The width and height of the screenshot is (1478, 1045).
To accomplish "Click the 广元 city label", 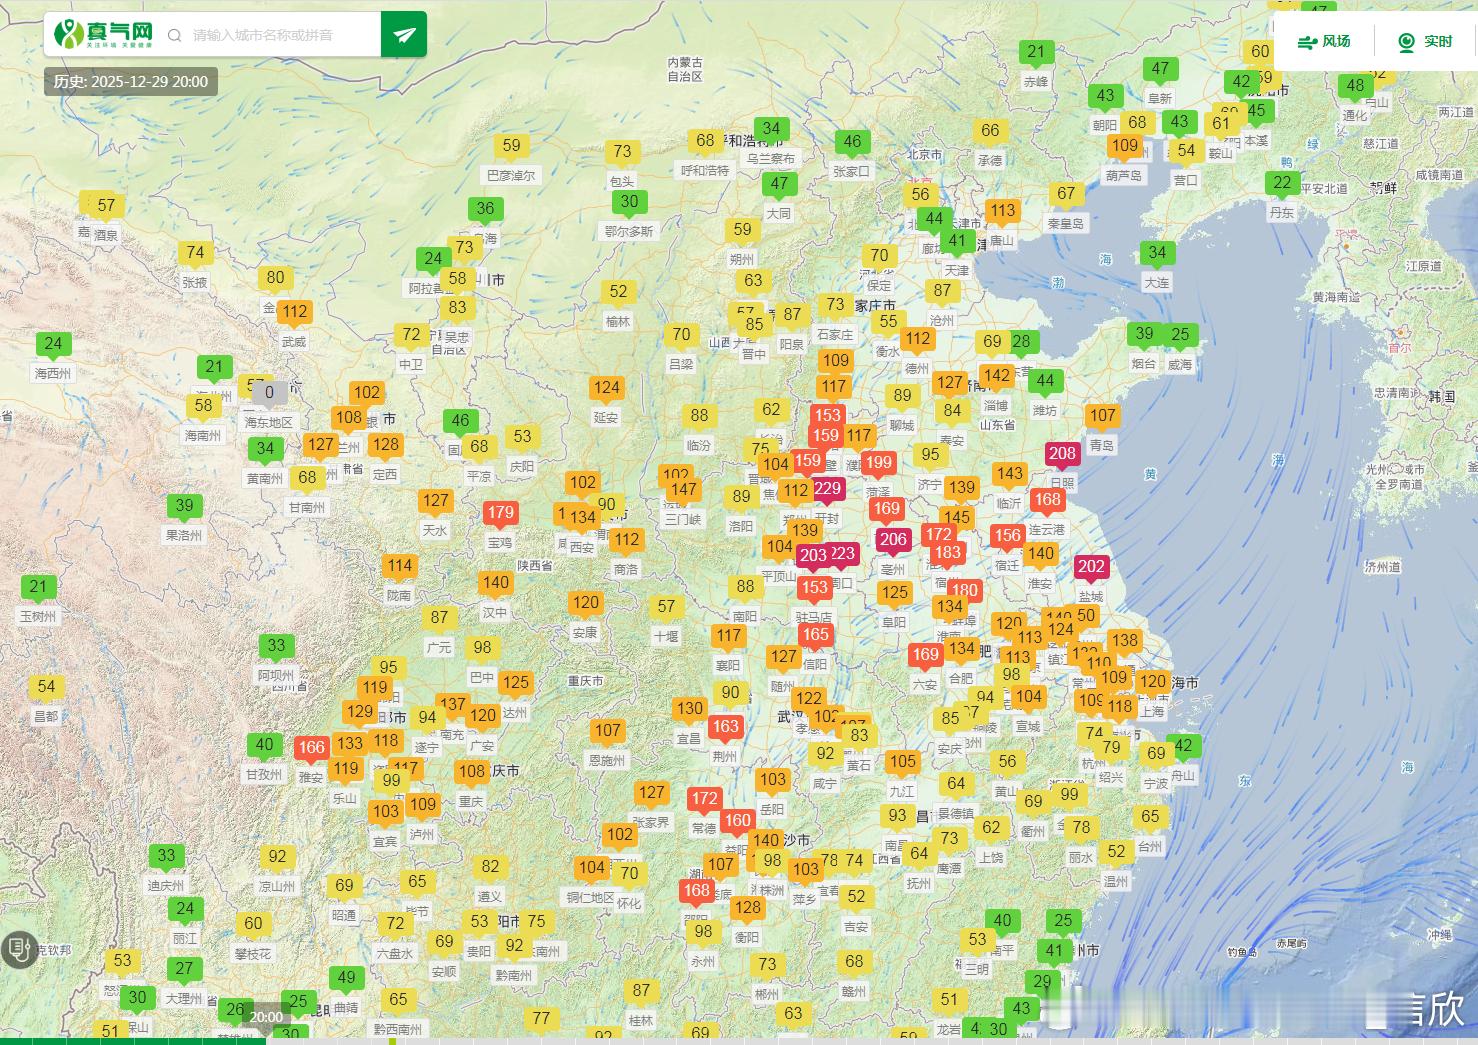I will [439, 647].
